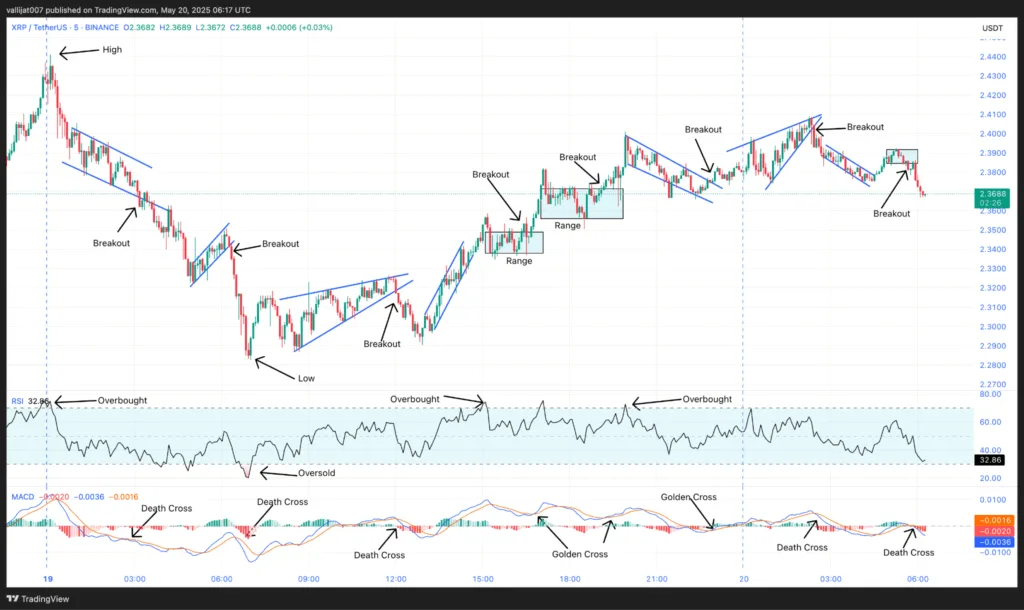
Task: Click the 09:00 time axis label
Action: click(309, 579)
